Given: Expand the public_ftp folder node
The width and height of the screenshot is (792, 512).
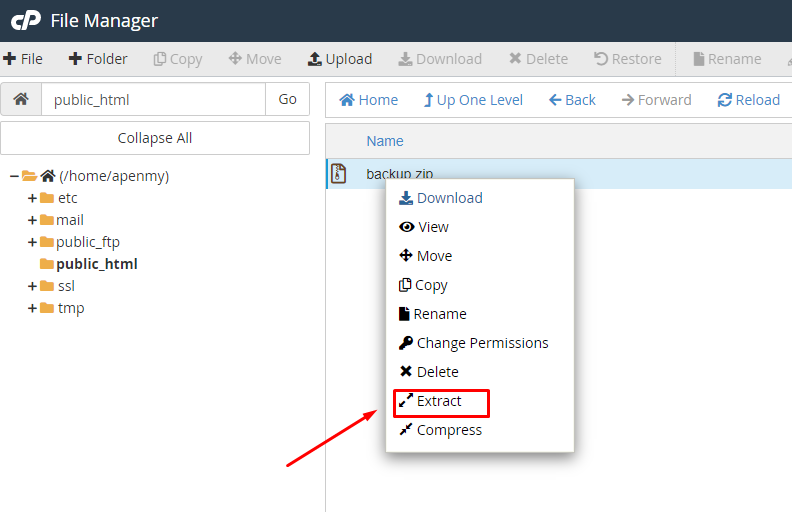Looking at the screenshot, I should click(x=32, y=242).
